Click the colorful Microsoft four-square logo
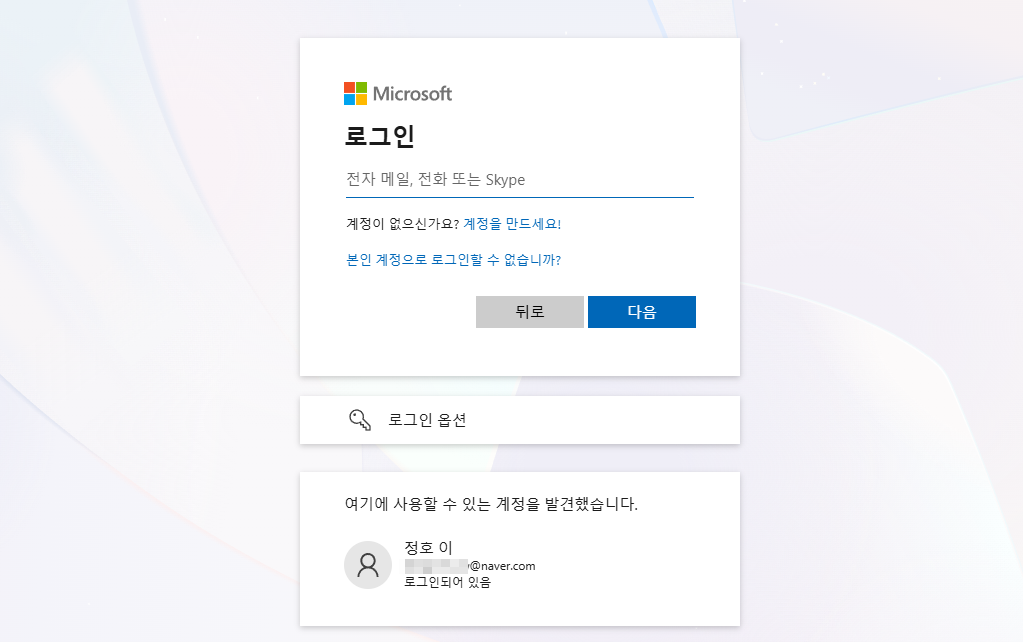The height and width of the screenshot is (642, 1023). [x=353, y=93]
